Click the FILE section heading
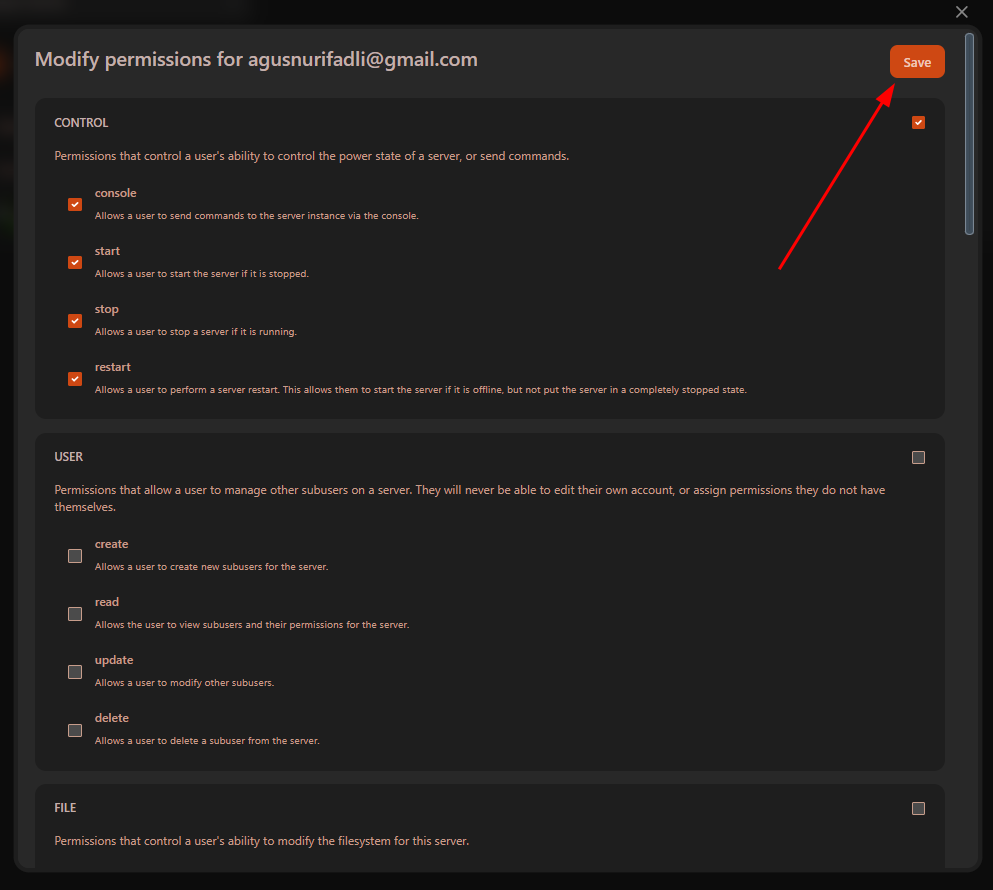993x890 pixels. 65,808
